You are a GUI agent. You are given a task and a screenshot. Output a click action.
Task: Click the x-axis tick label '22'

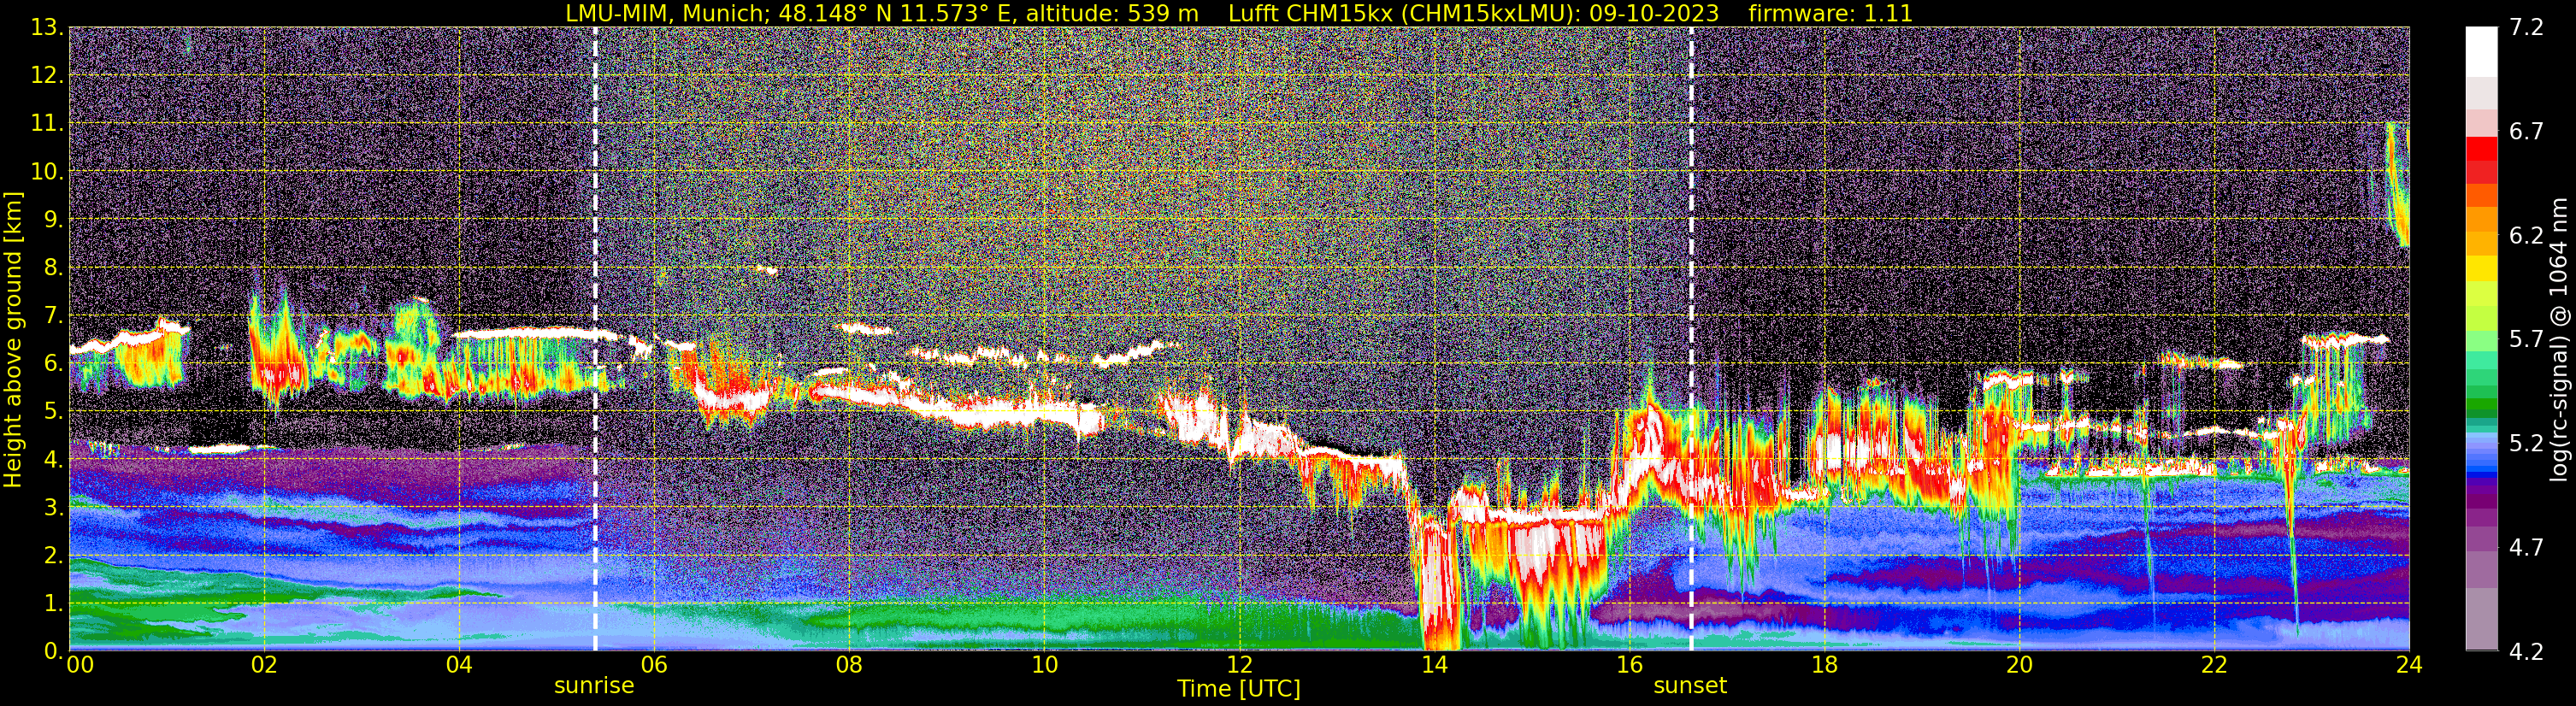coord(2214,665)
